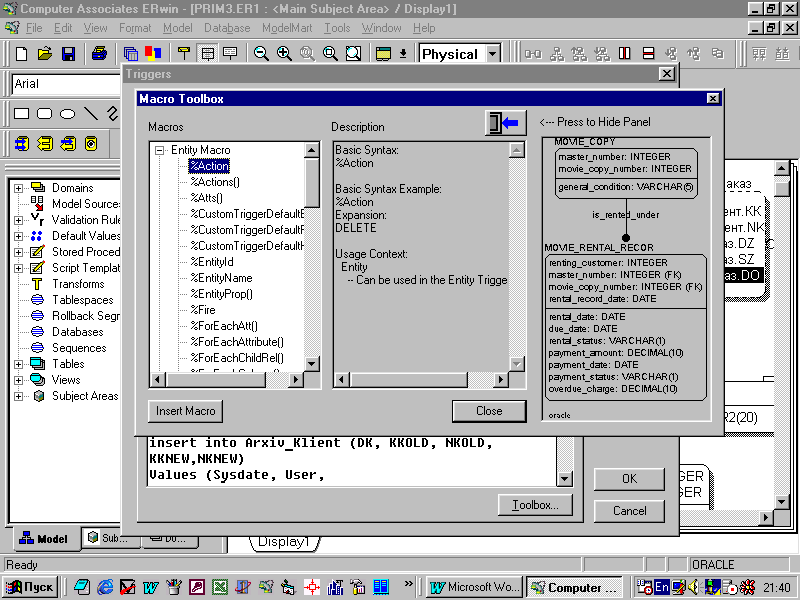800x600 pixels.
Task: Select the Sequences item in model tree
Action: 79,348
